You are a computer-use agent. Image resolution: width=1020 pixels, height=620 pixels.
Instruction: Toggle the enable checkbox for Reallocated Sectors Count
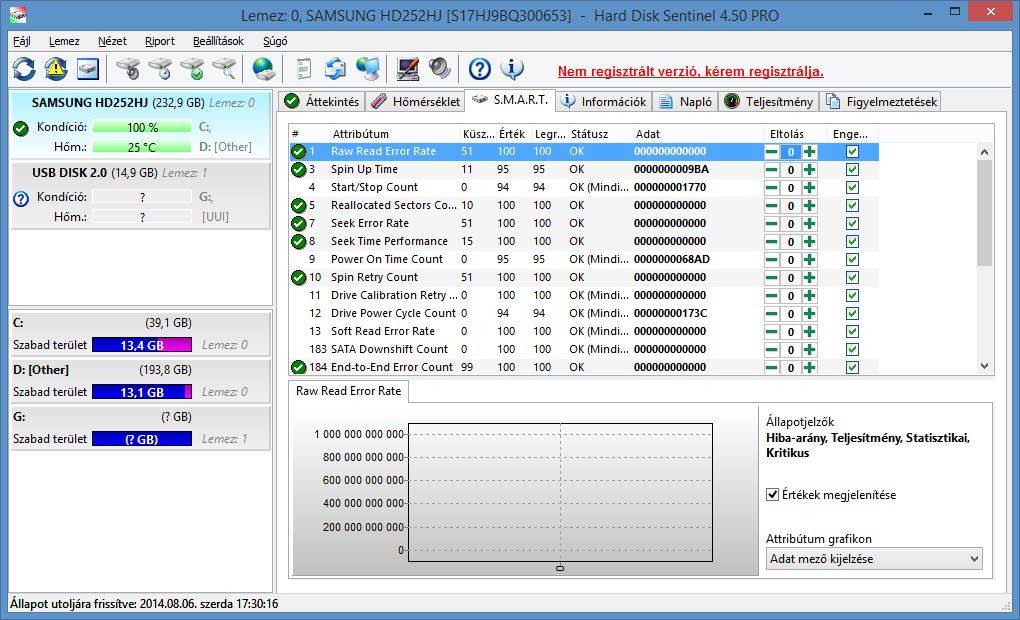click(x=852, y=206)
